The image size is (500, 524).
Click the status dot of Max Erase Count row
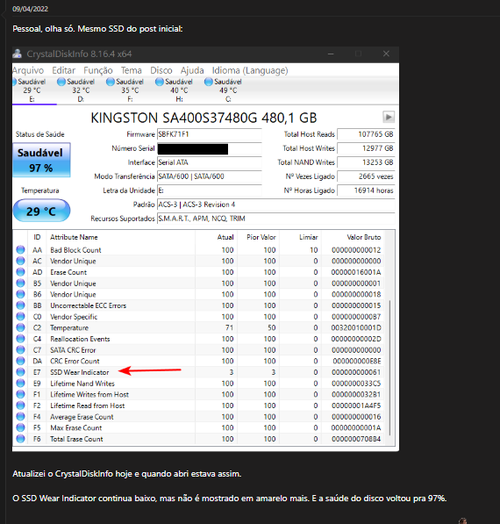tap(20, 428)
